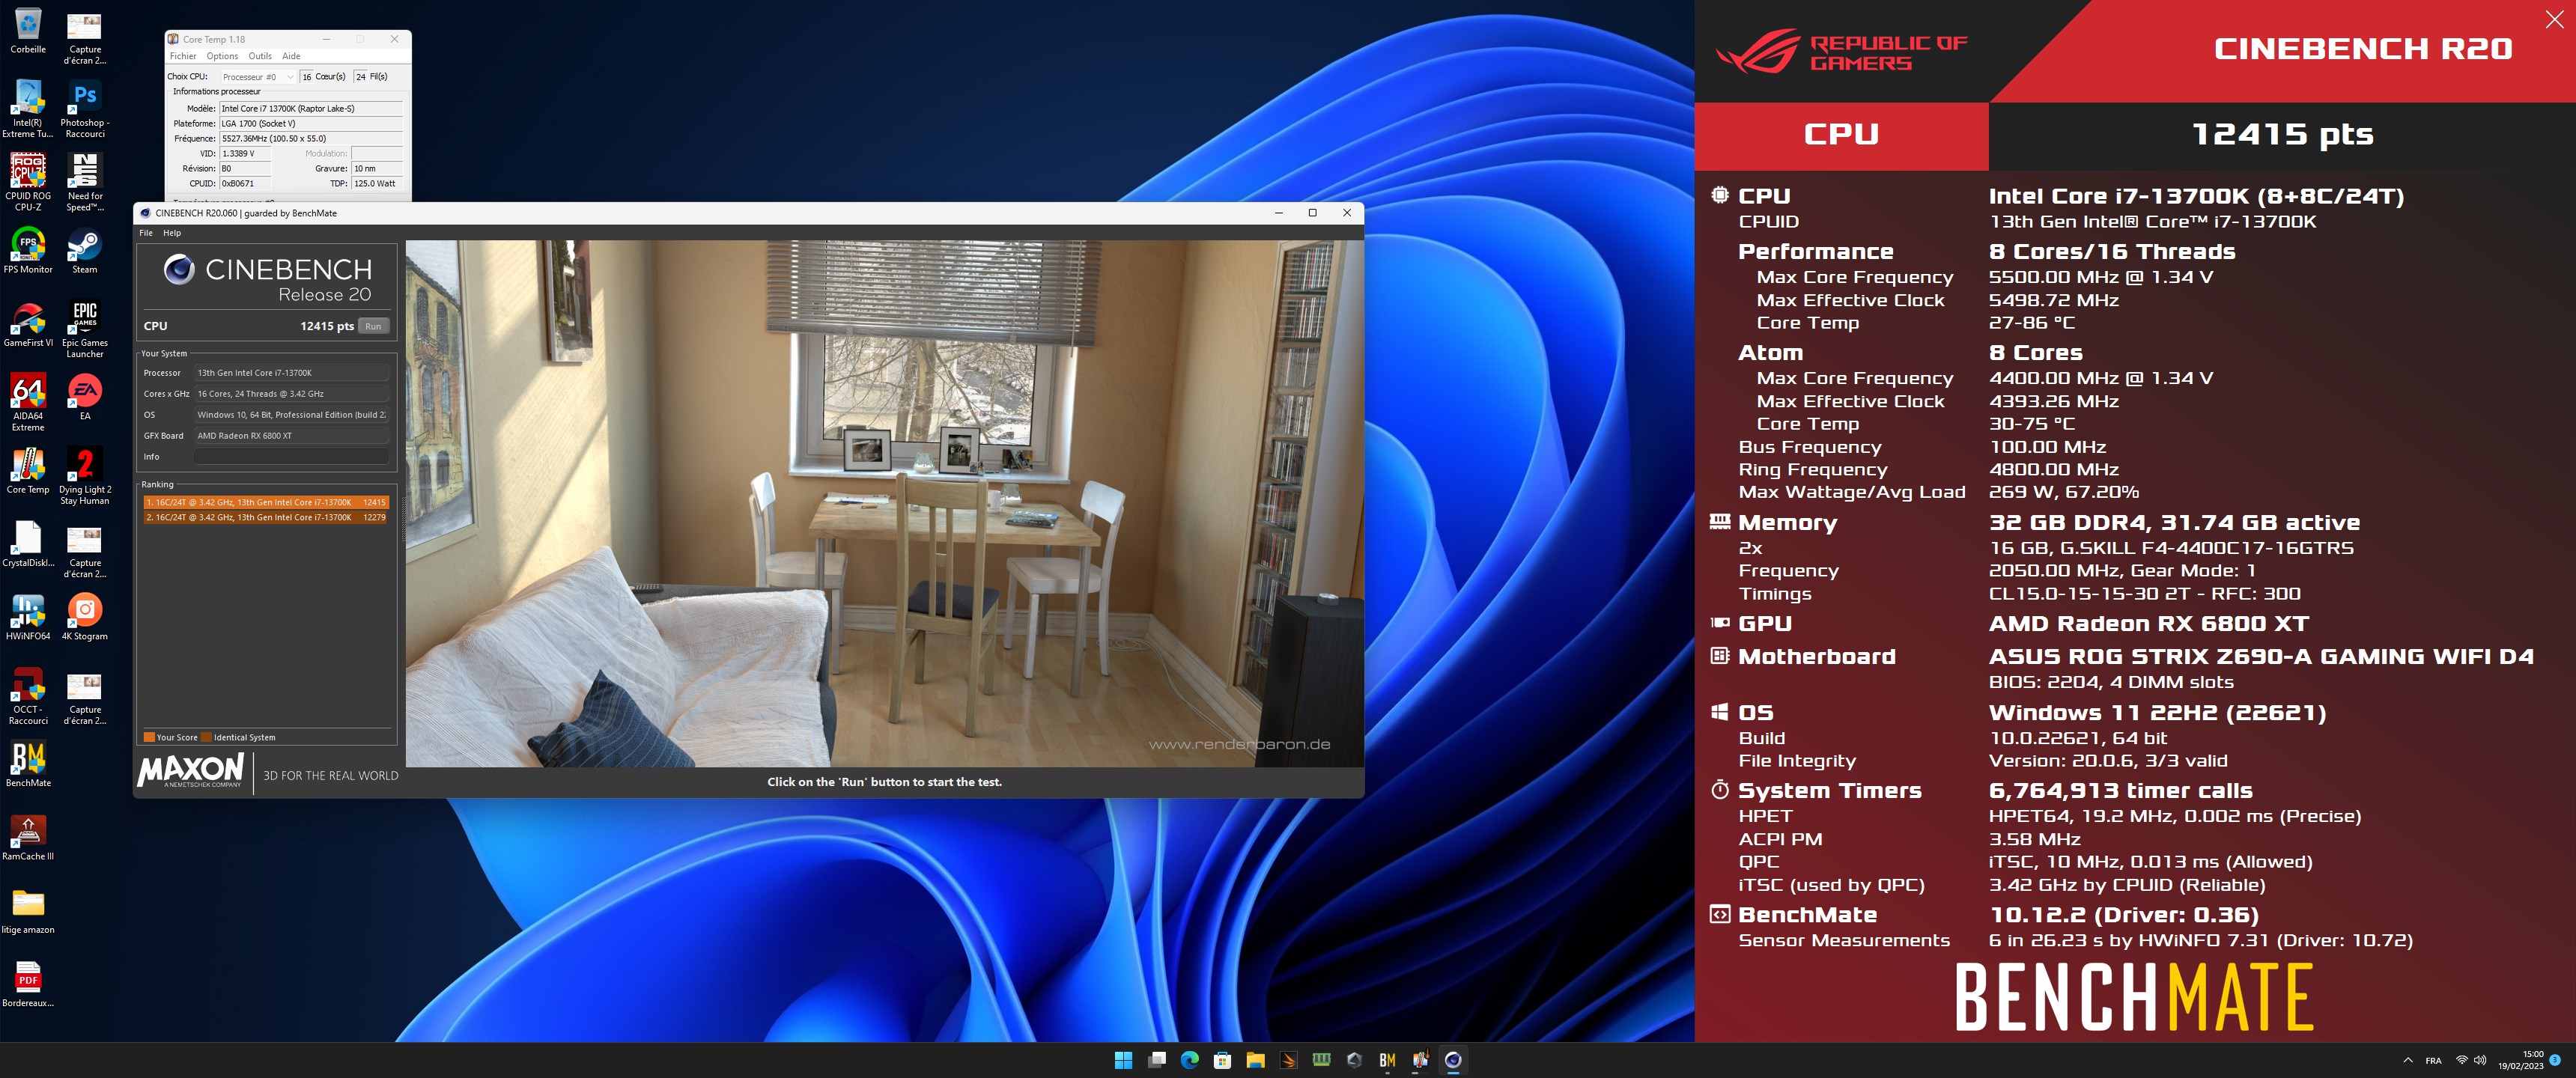Click the Processor field 13th Gen Intel Core i7-13700K
Viewport: 2576px width, 1078px height.
(x=291, y=373)
